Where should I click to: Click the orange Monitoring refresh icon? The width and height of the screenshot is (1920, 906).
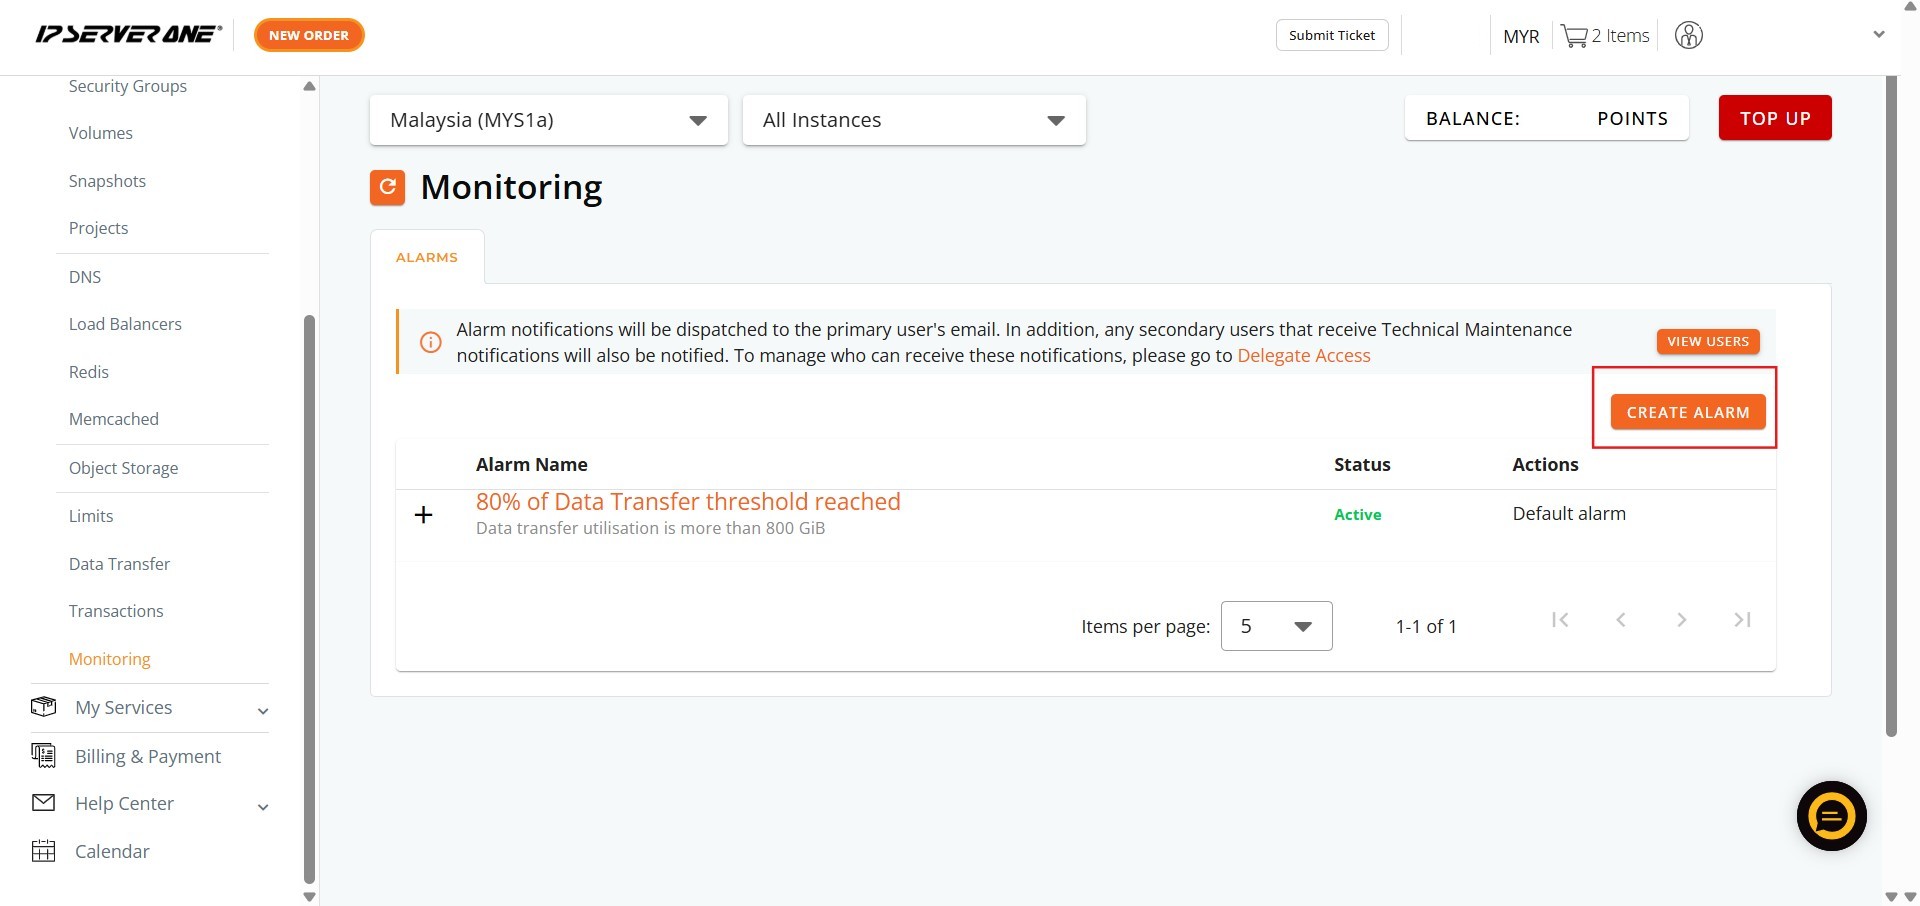(x=387, y=187)
